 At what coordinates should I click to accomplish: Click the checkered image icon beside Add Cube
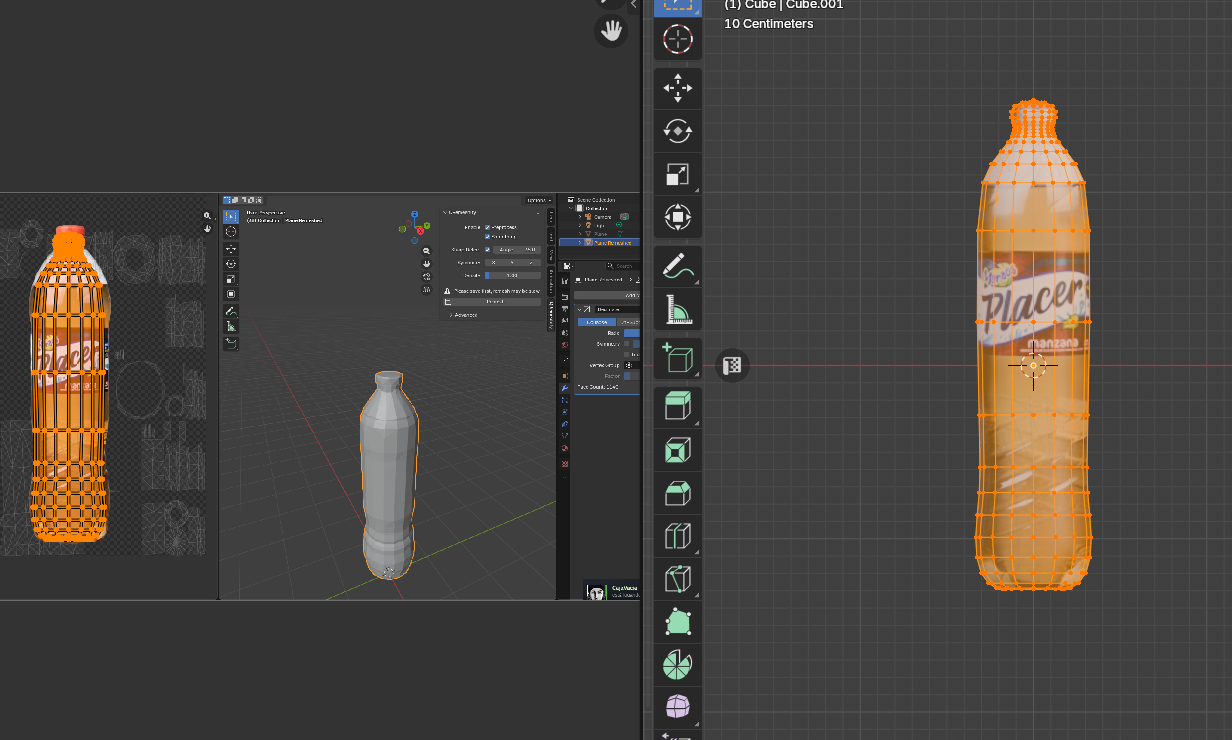732,365
